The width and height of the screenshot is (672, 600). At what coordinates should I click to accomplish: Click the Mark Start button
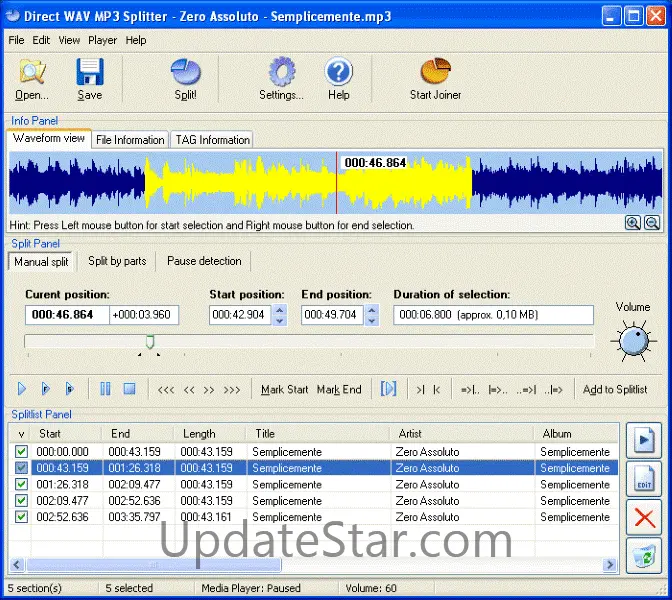click(285, 390)
